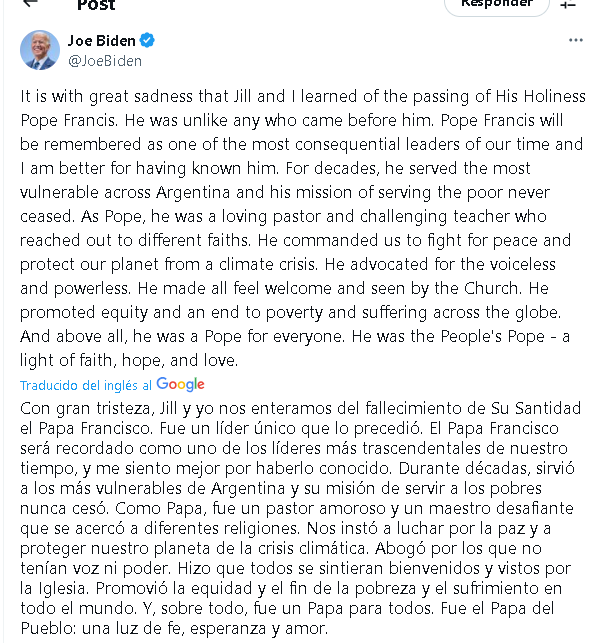Click the English text starting 'It is with great sadness'

click(x=303, y=228)
